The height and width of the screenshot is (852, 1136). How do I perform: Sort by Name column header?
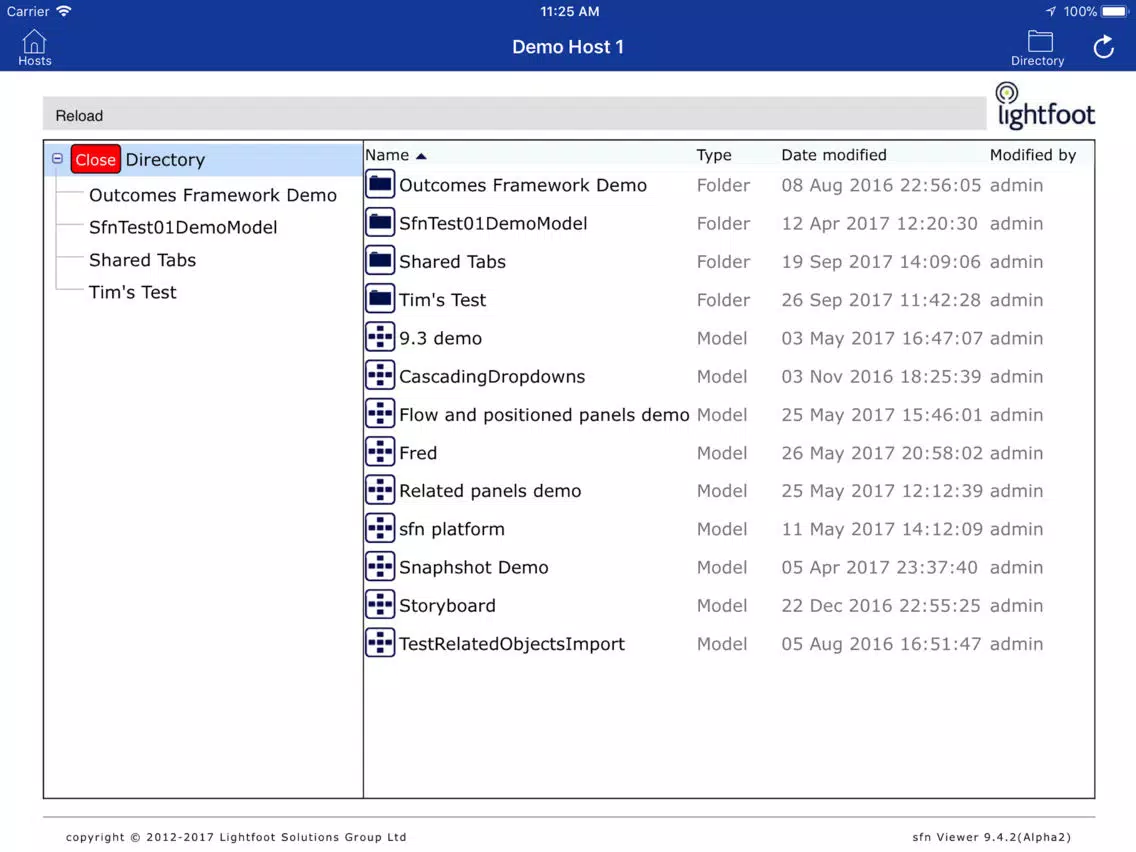pyautogui.click(x=396, y=155)
